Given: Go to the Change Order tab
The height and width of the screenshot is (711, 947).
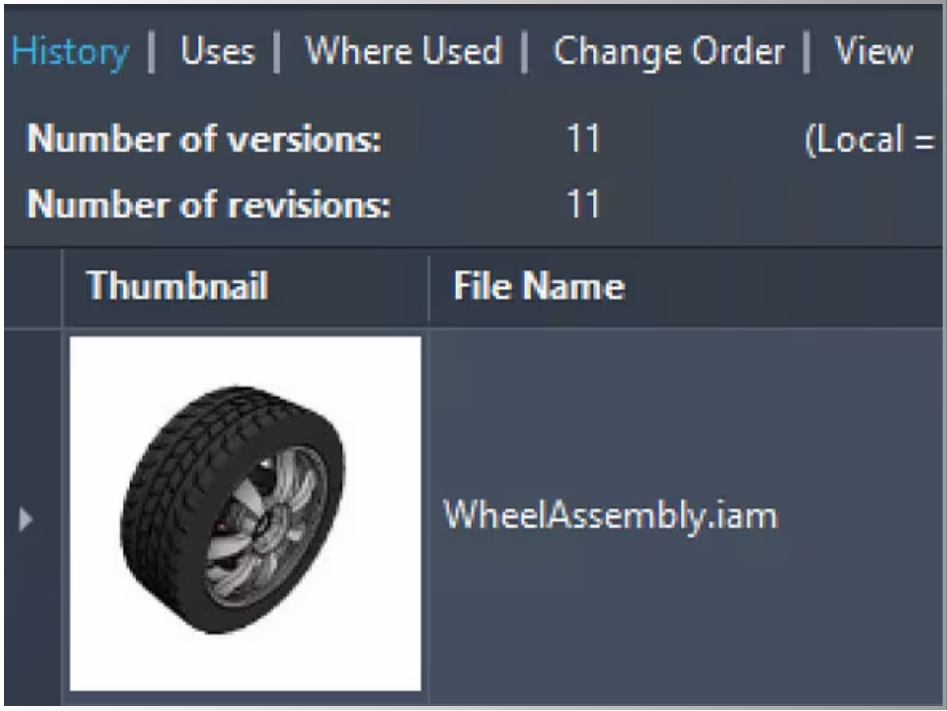Looking at the screenshot, I should pyautogui.click(x=669, y=52).
